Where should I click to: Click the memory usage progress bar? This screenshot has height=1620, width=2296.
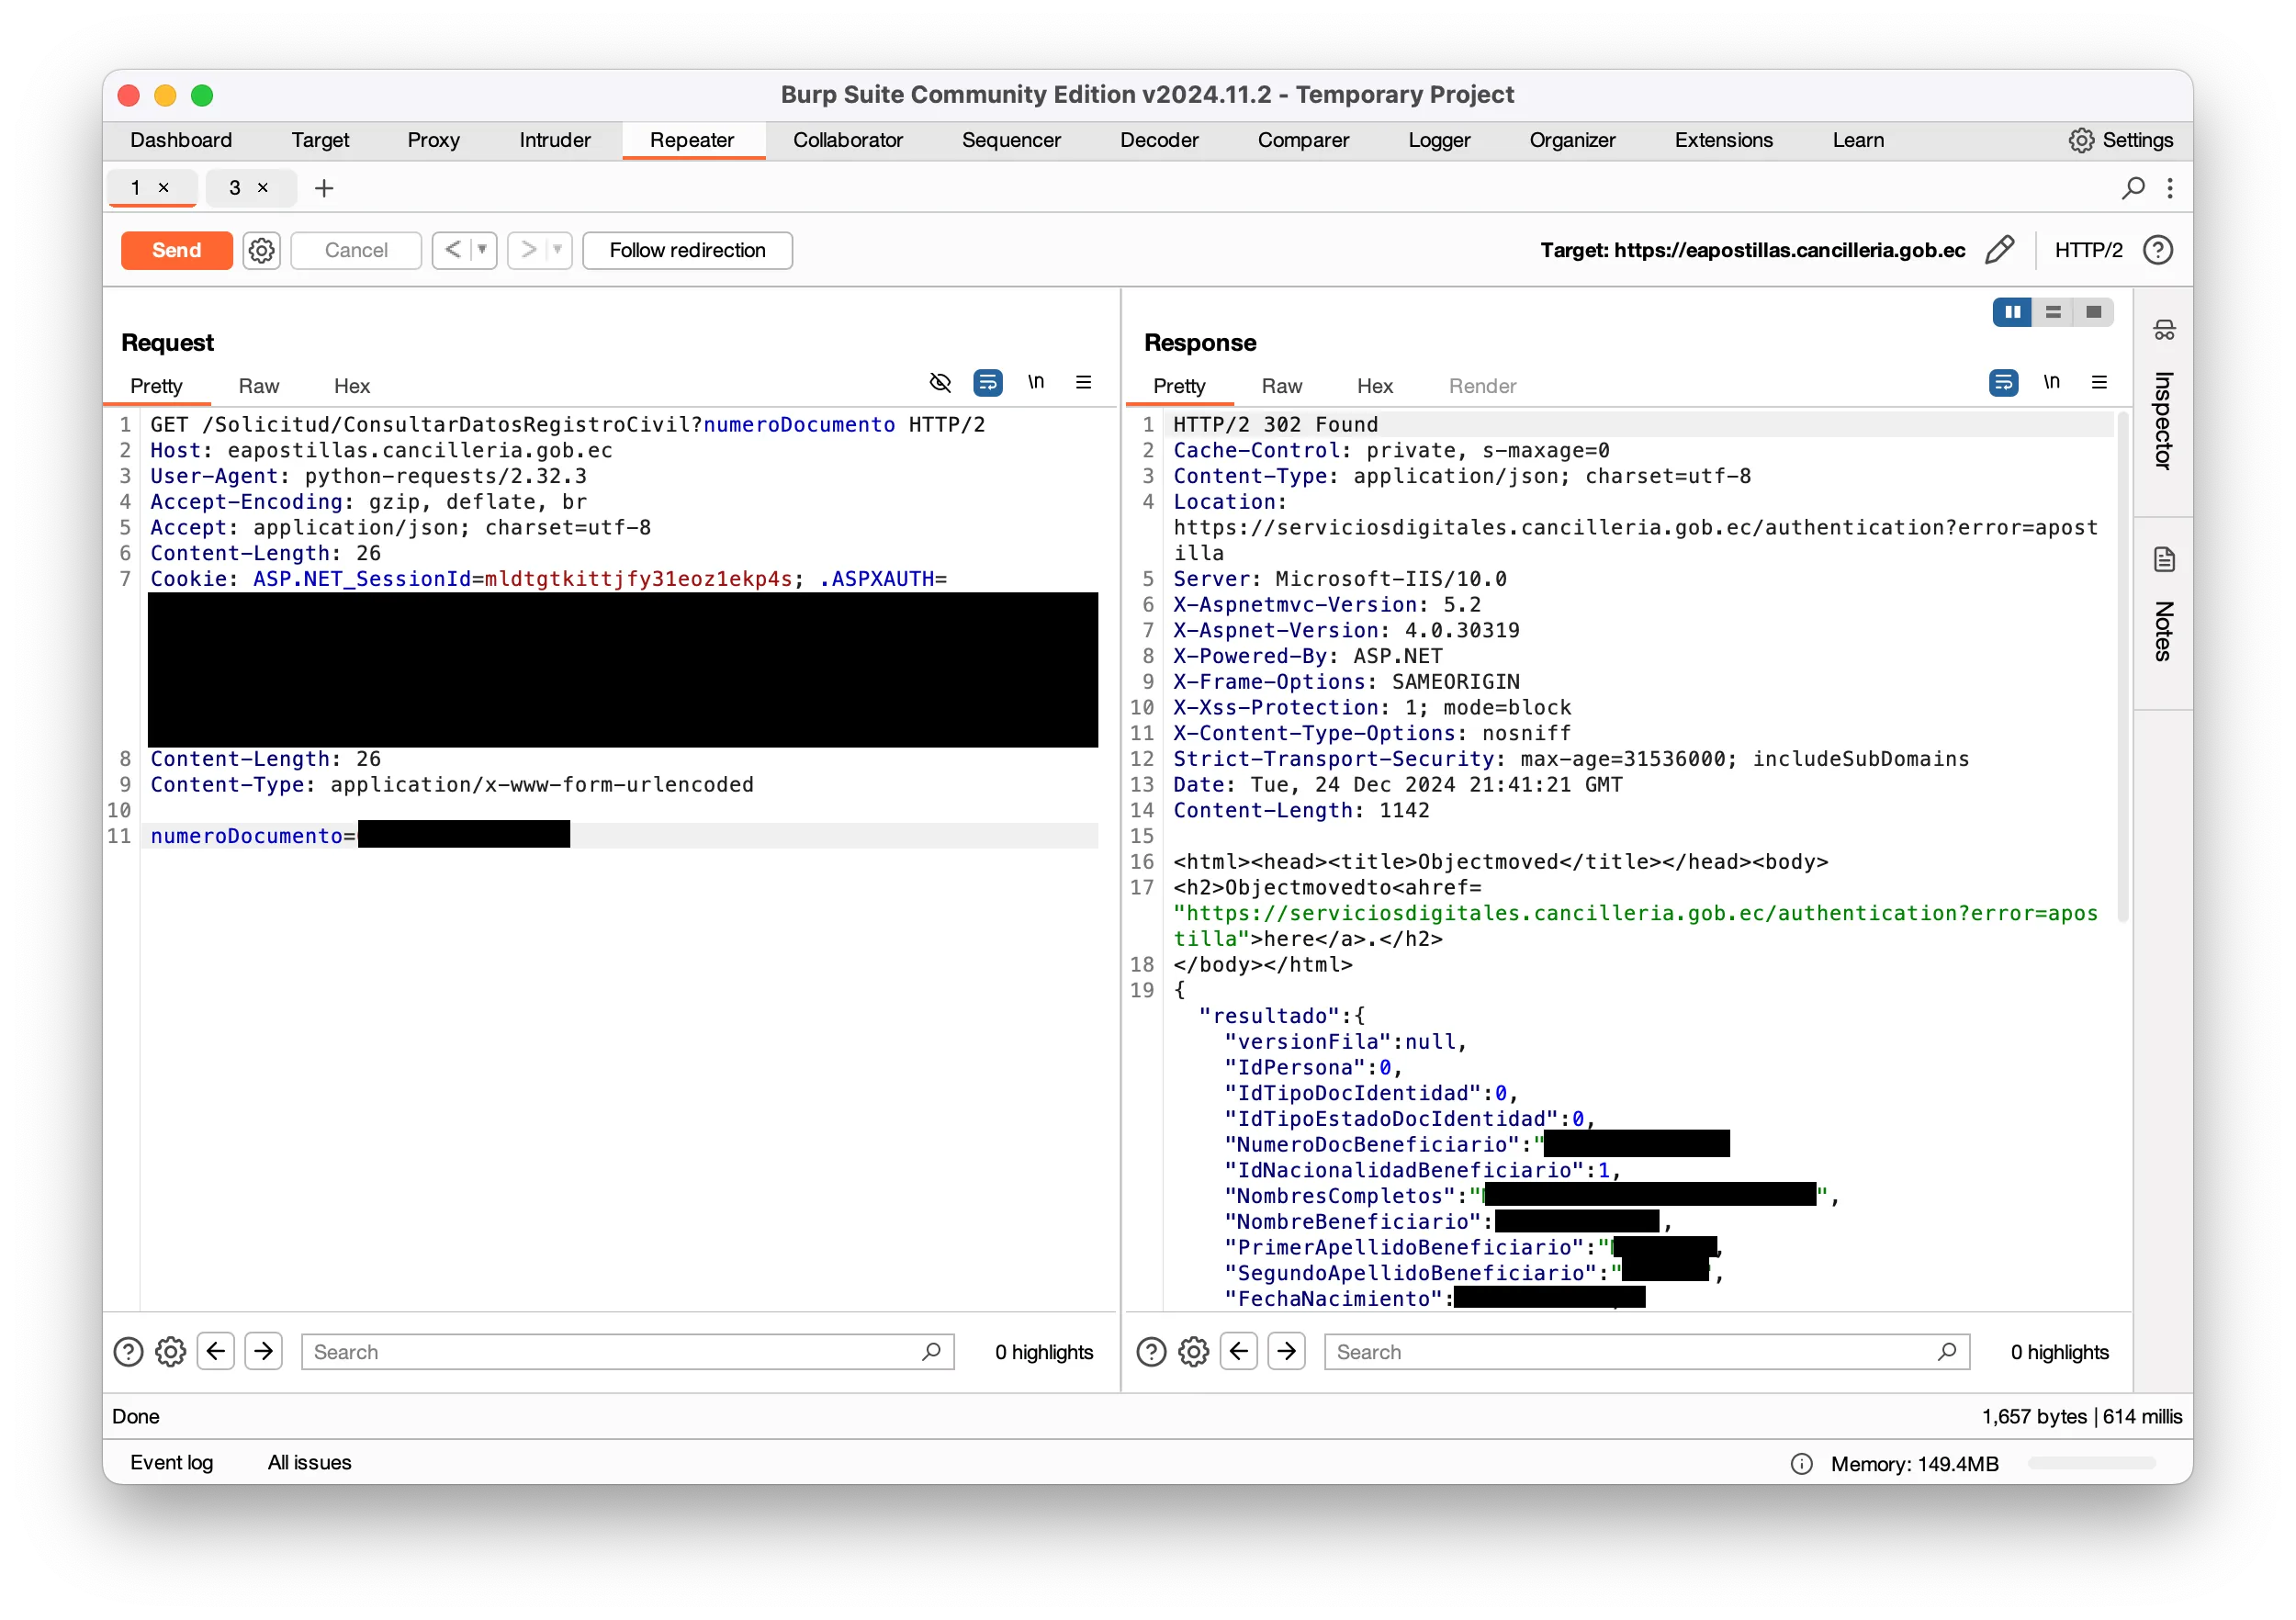click(2092, 1463)
